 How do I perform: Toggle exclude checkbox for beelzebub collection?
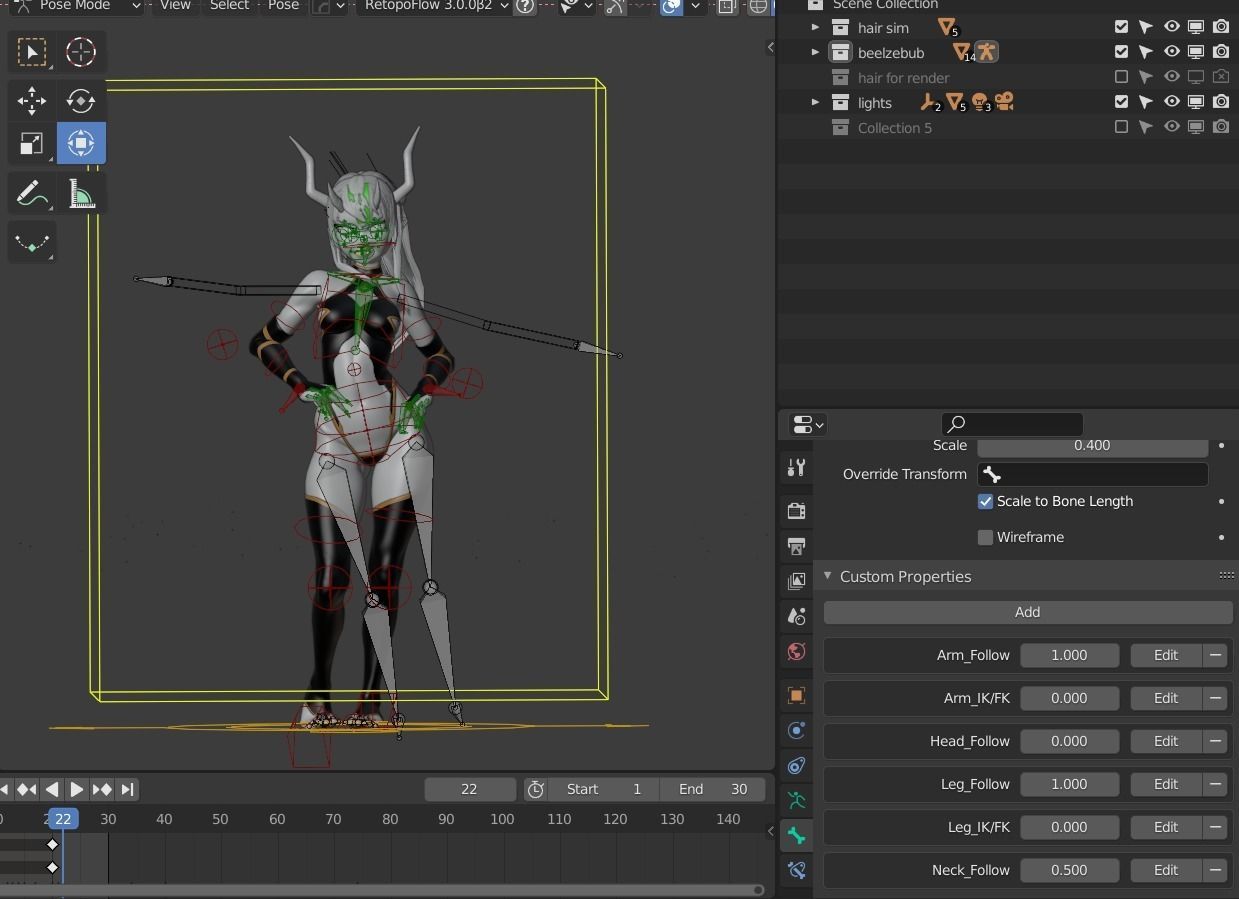coord(1121,52)
